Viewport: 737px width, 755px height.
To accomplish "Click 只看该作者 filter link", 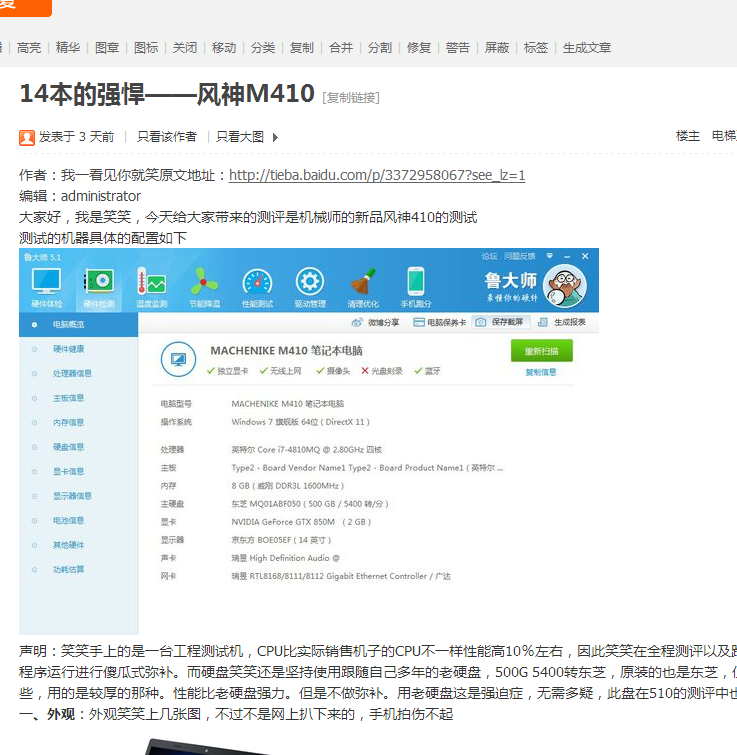I will point(167,137).
